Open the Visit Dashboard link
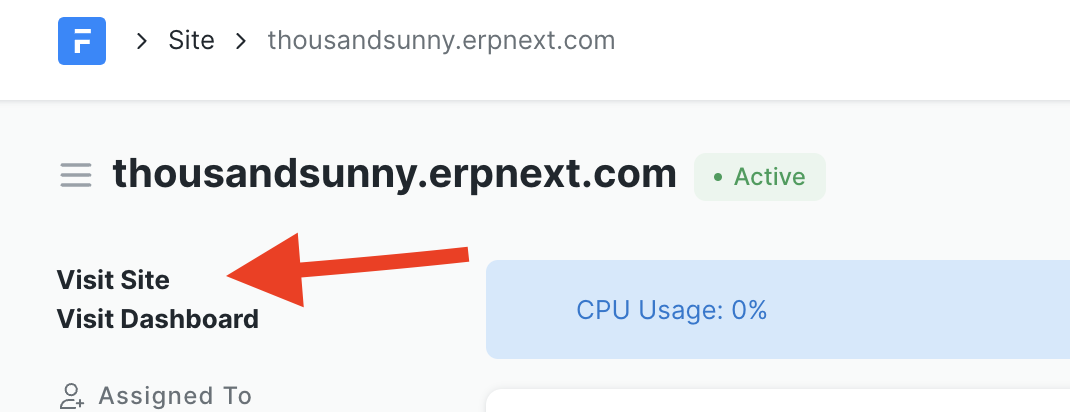The width and height of the screenshot is (1070, 412). point(158,319)
